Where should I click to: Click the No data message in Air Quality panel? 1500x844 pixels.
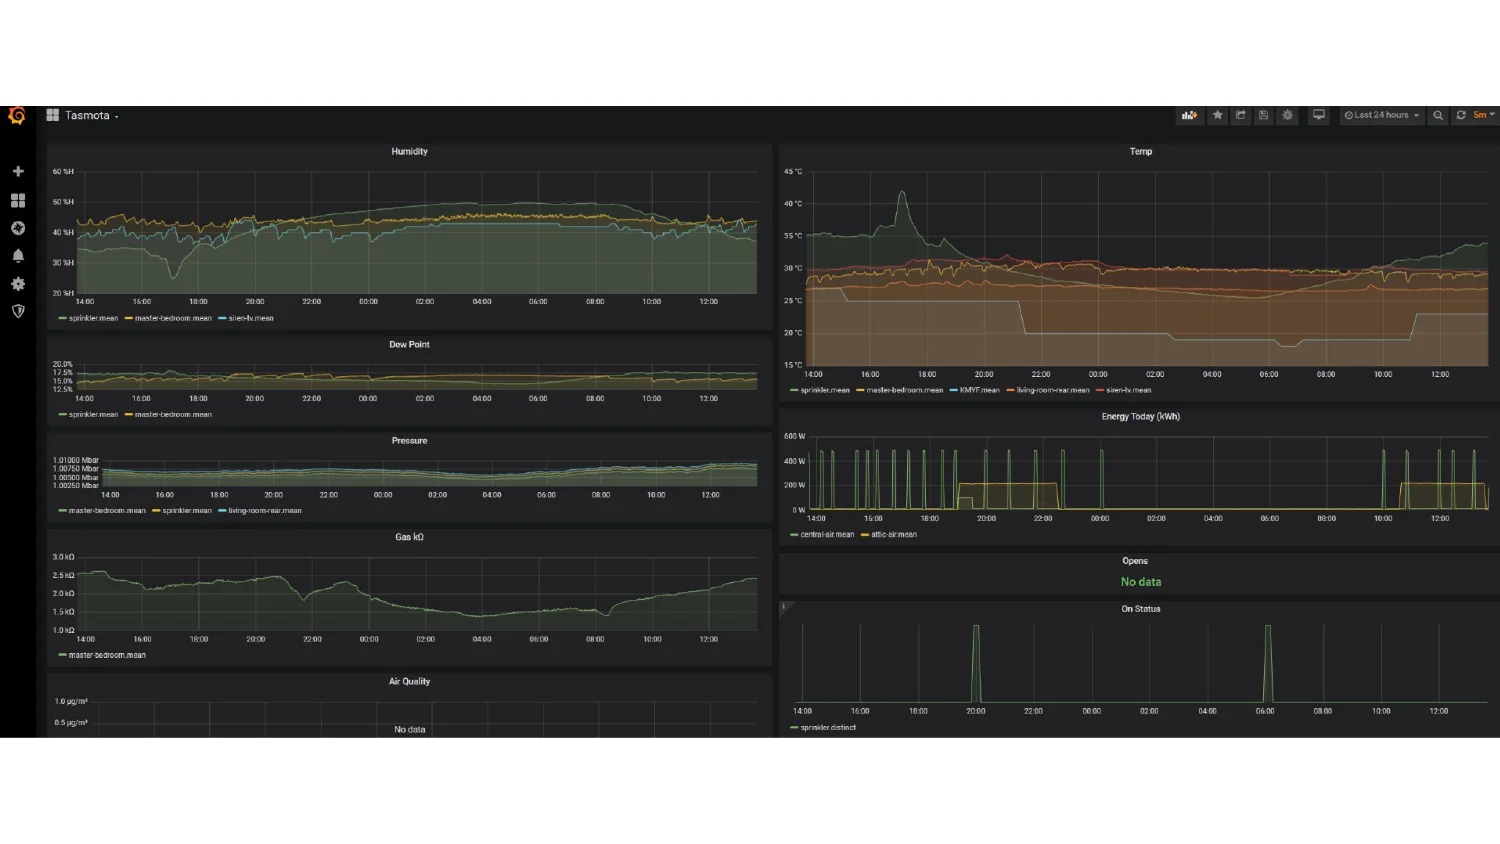click(x=409, y=730)
